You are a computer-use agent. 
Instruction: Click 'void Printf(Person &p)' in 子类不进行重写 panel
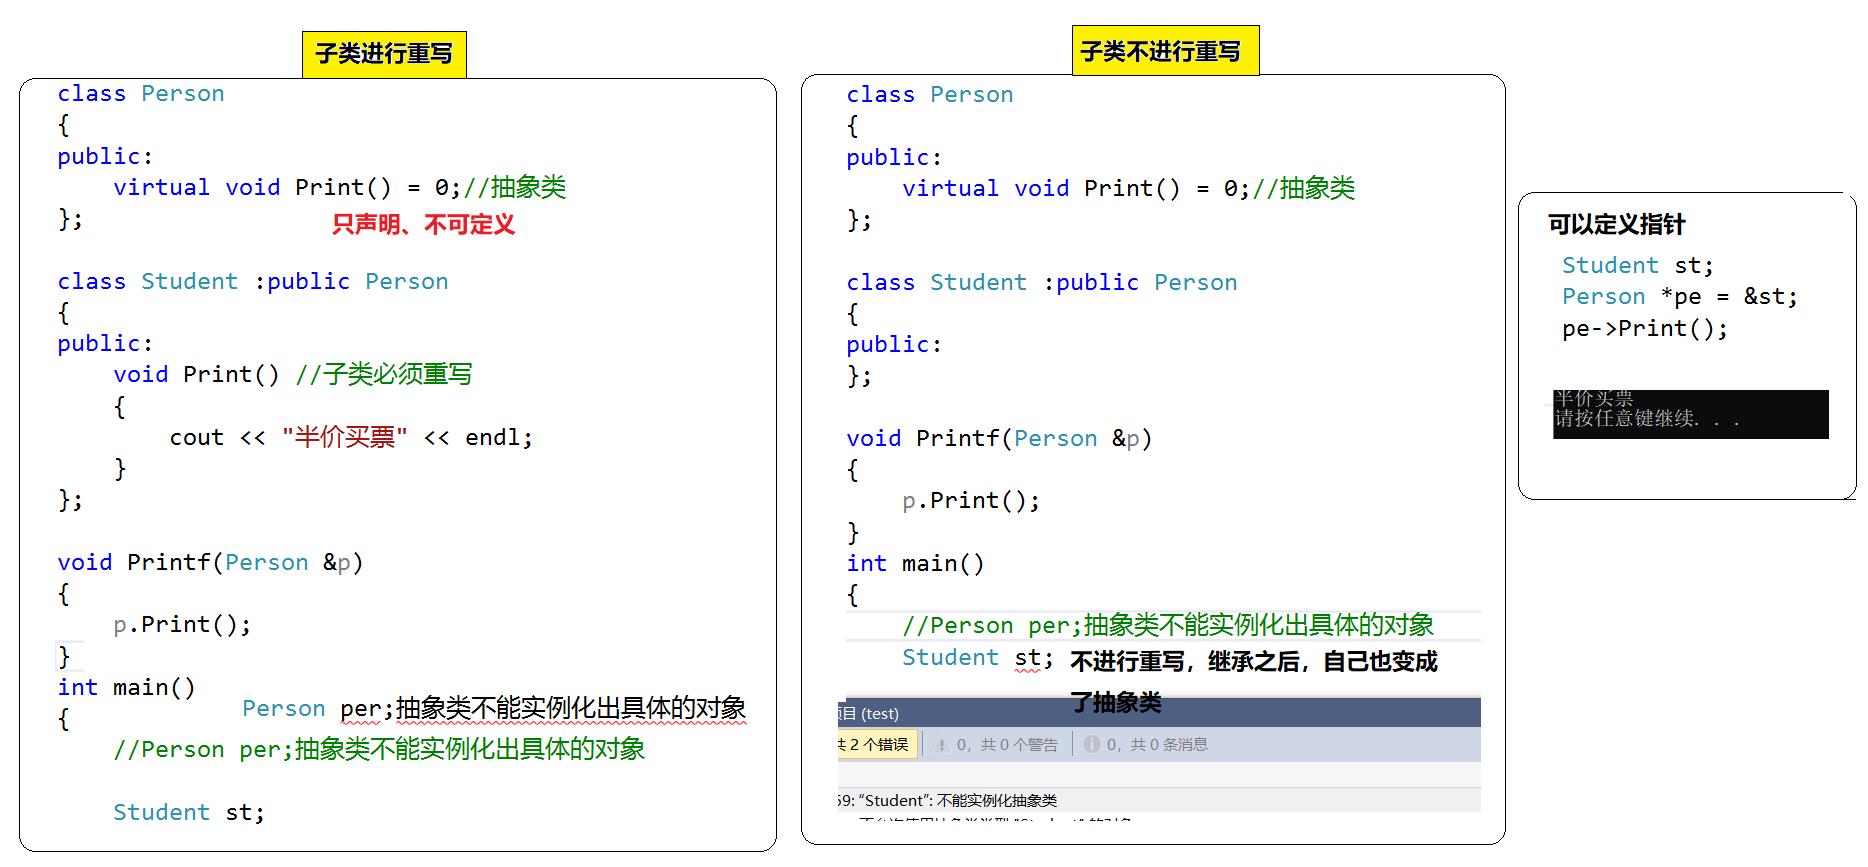[999, 438]
